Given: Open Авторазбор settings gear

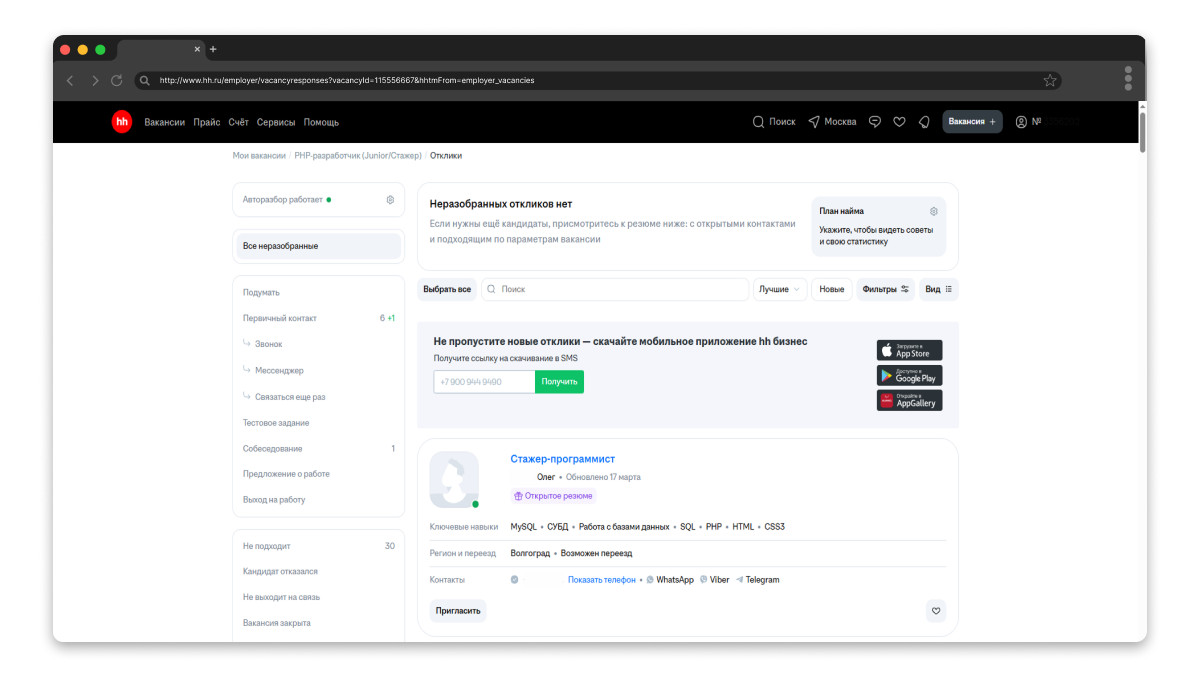Looking at the screenshot, I should pos(390,200).
